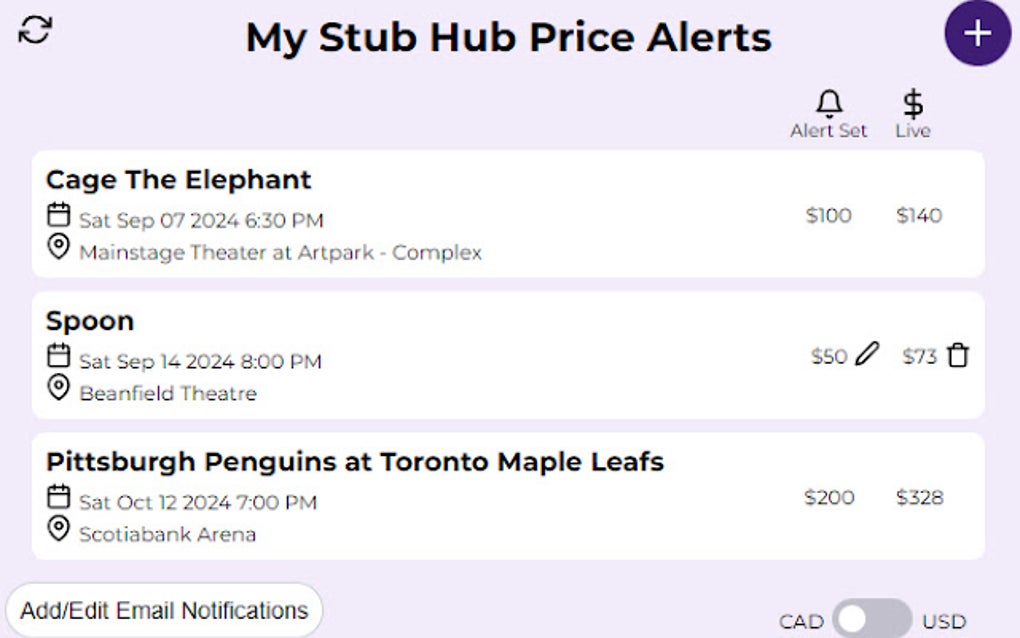Image resolution: width=1020 pixels, height=638 pixels.
Task: Open the Spoon event alert
Action: click(90, 321)
